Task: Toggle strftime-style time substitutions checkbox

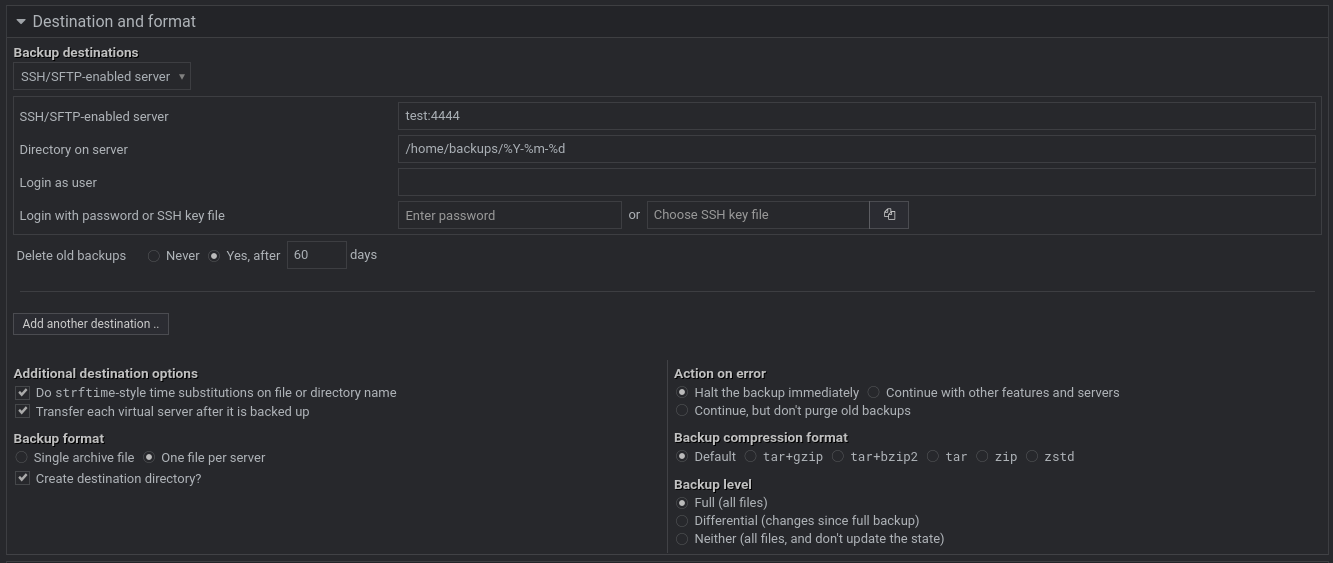Action: [x=23, y=393]
